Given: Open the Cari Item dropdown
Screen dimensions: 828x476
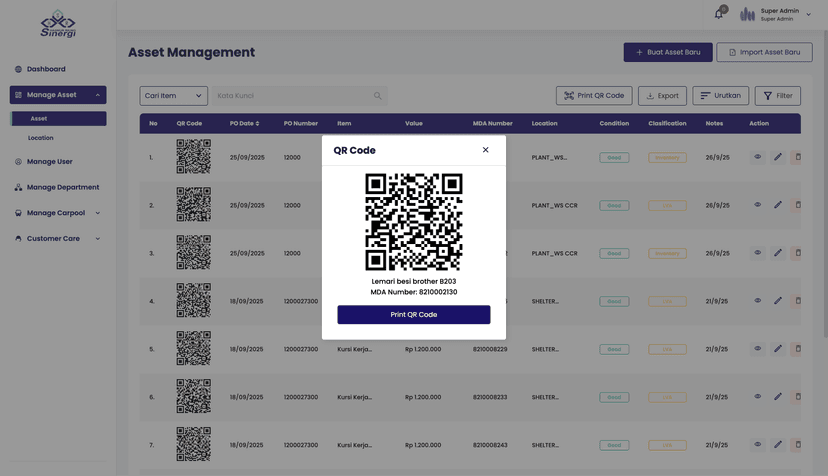Looking at the screenshot, I should click(173, 96).
